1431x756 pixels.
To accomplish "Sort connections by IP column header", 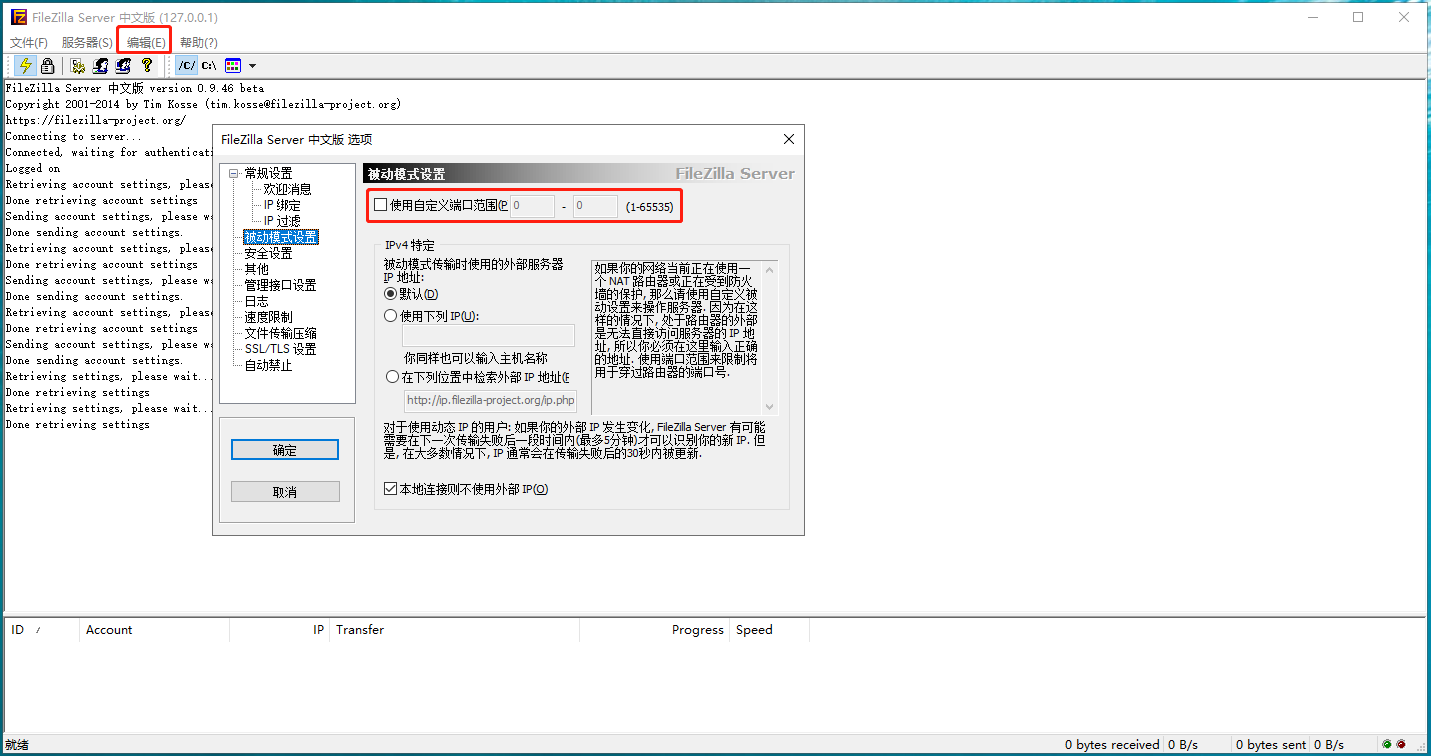I will tap(280, 630).
